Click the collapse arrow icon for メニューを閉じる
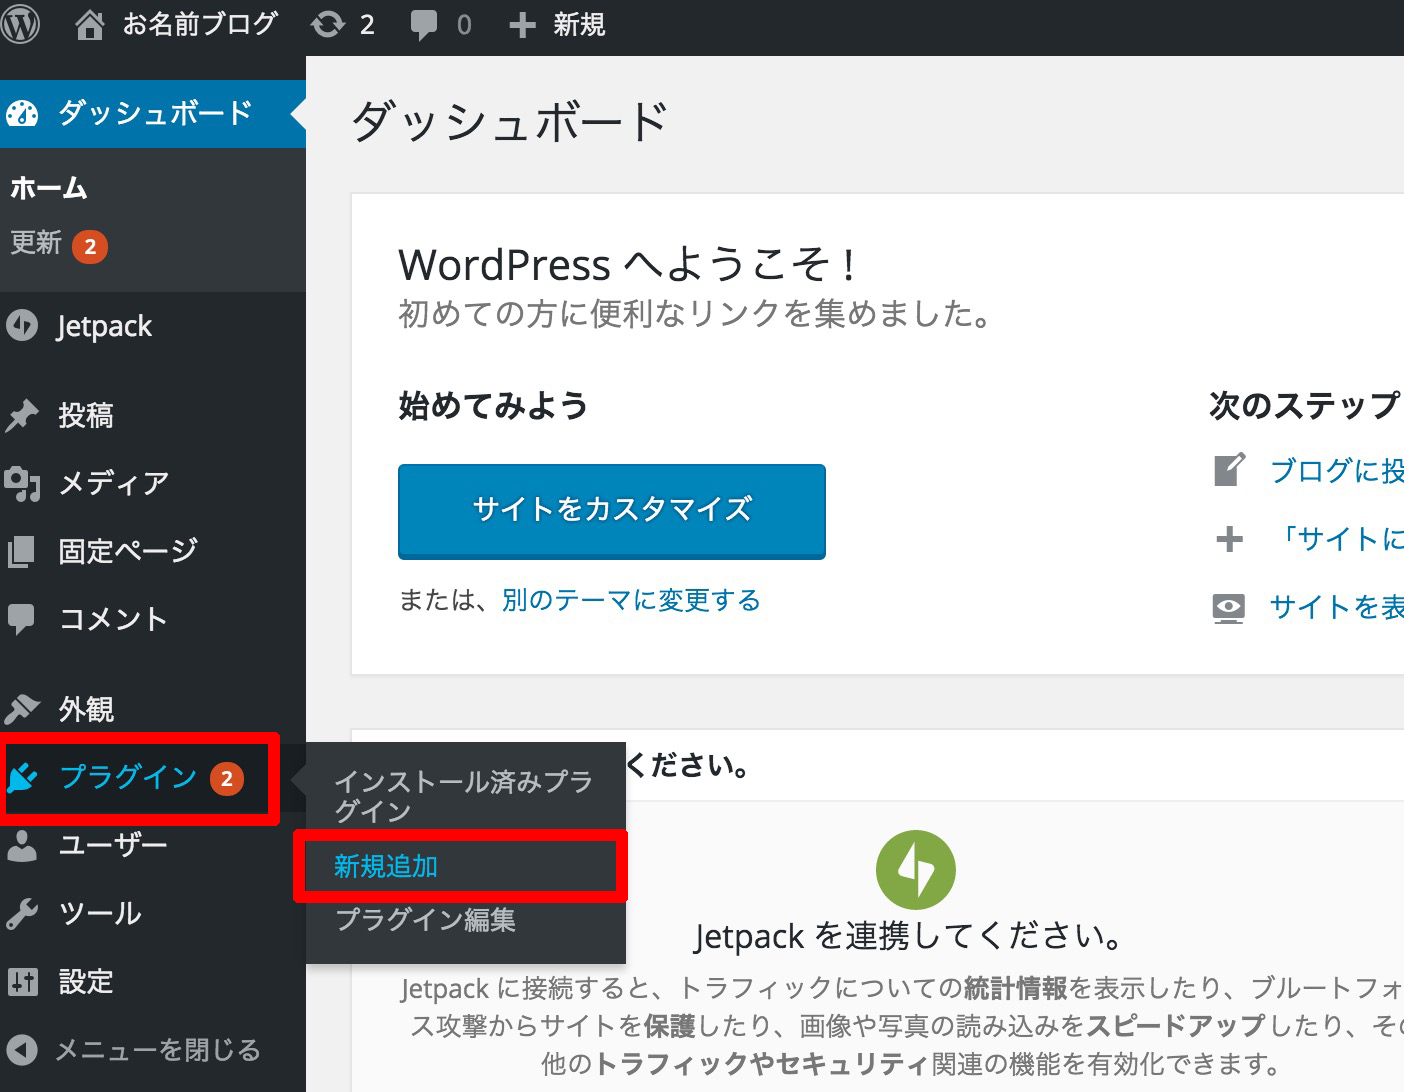Image resolution: width=1404 pixels, height=1092 pixels. (x=22, y=1050)
